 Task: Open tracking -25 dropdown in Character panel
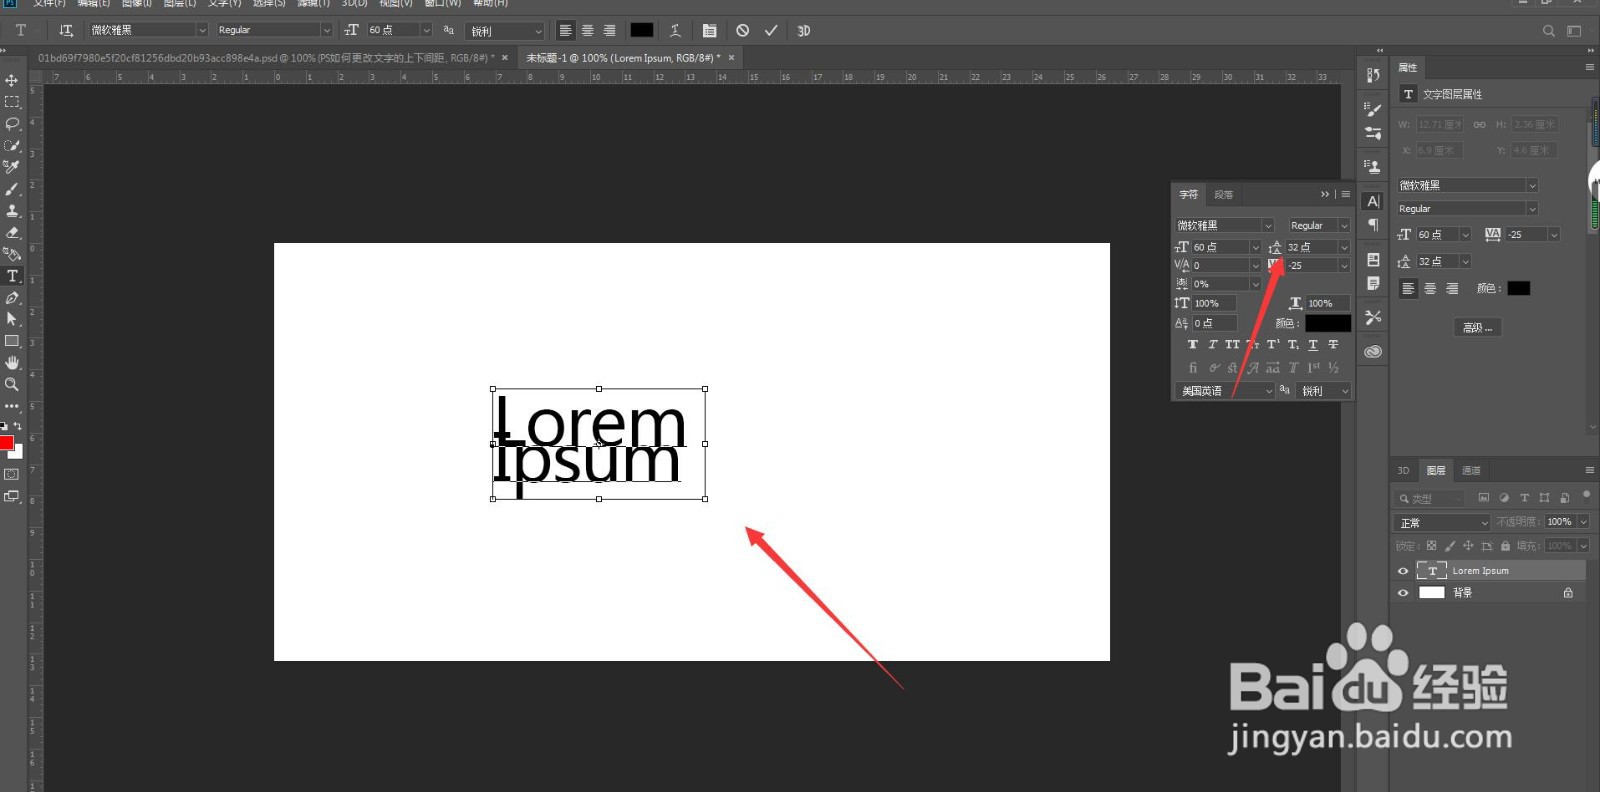click(1344, 265)
